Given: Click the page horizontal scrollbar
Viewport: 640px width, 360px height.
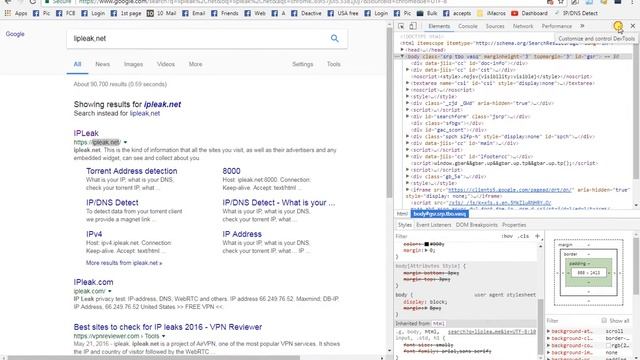Looking at the screenshot, I should tap(153, 358).
